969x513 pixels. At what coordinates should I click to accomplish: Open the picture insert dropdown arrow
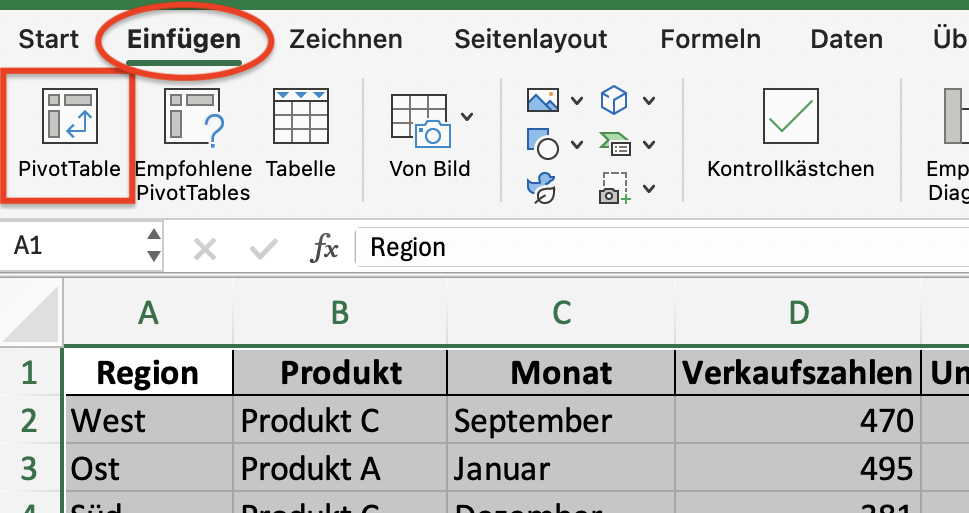tap(577, 100)
